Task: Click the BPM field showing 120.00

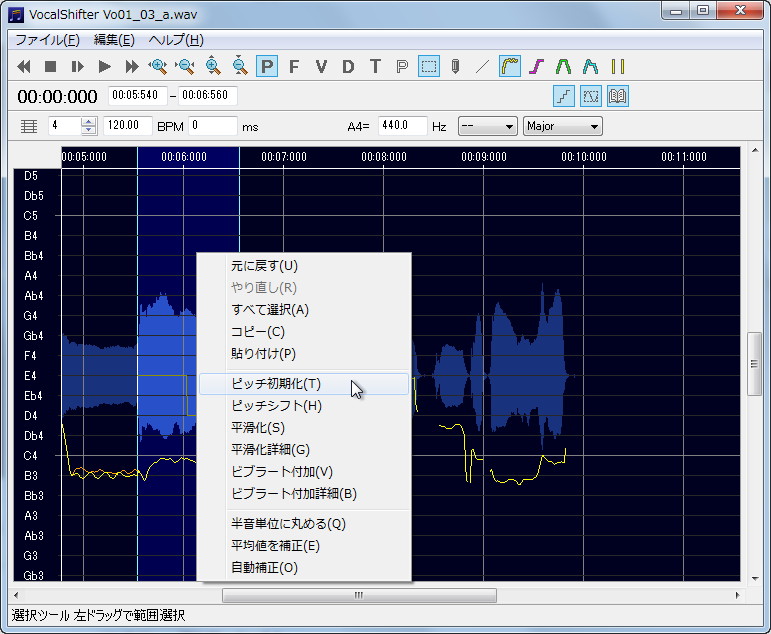Action: (128, 126)
